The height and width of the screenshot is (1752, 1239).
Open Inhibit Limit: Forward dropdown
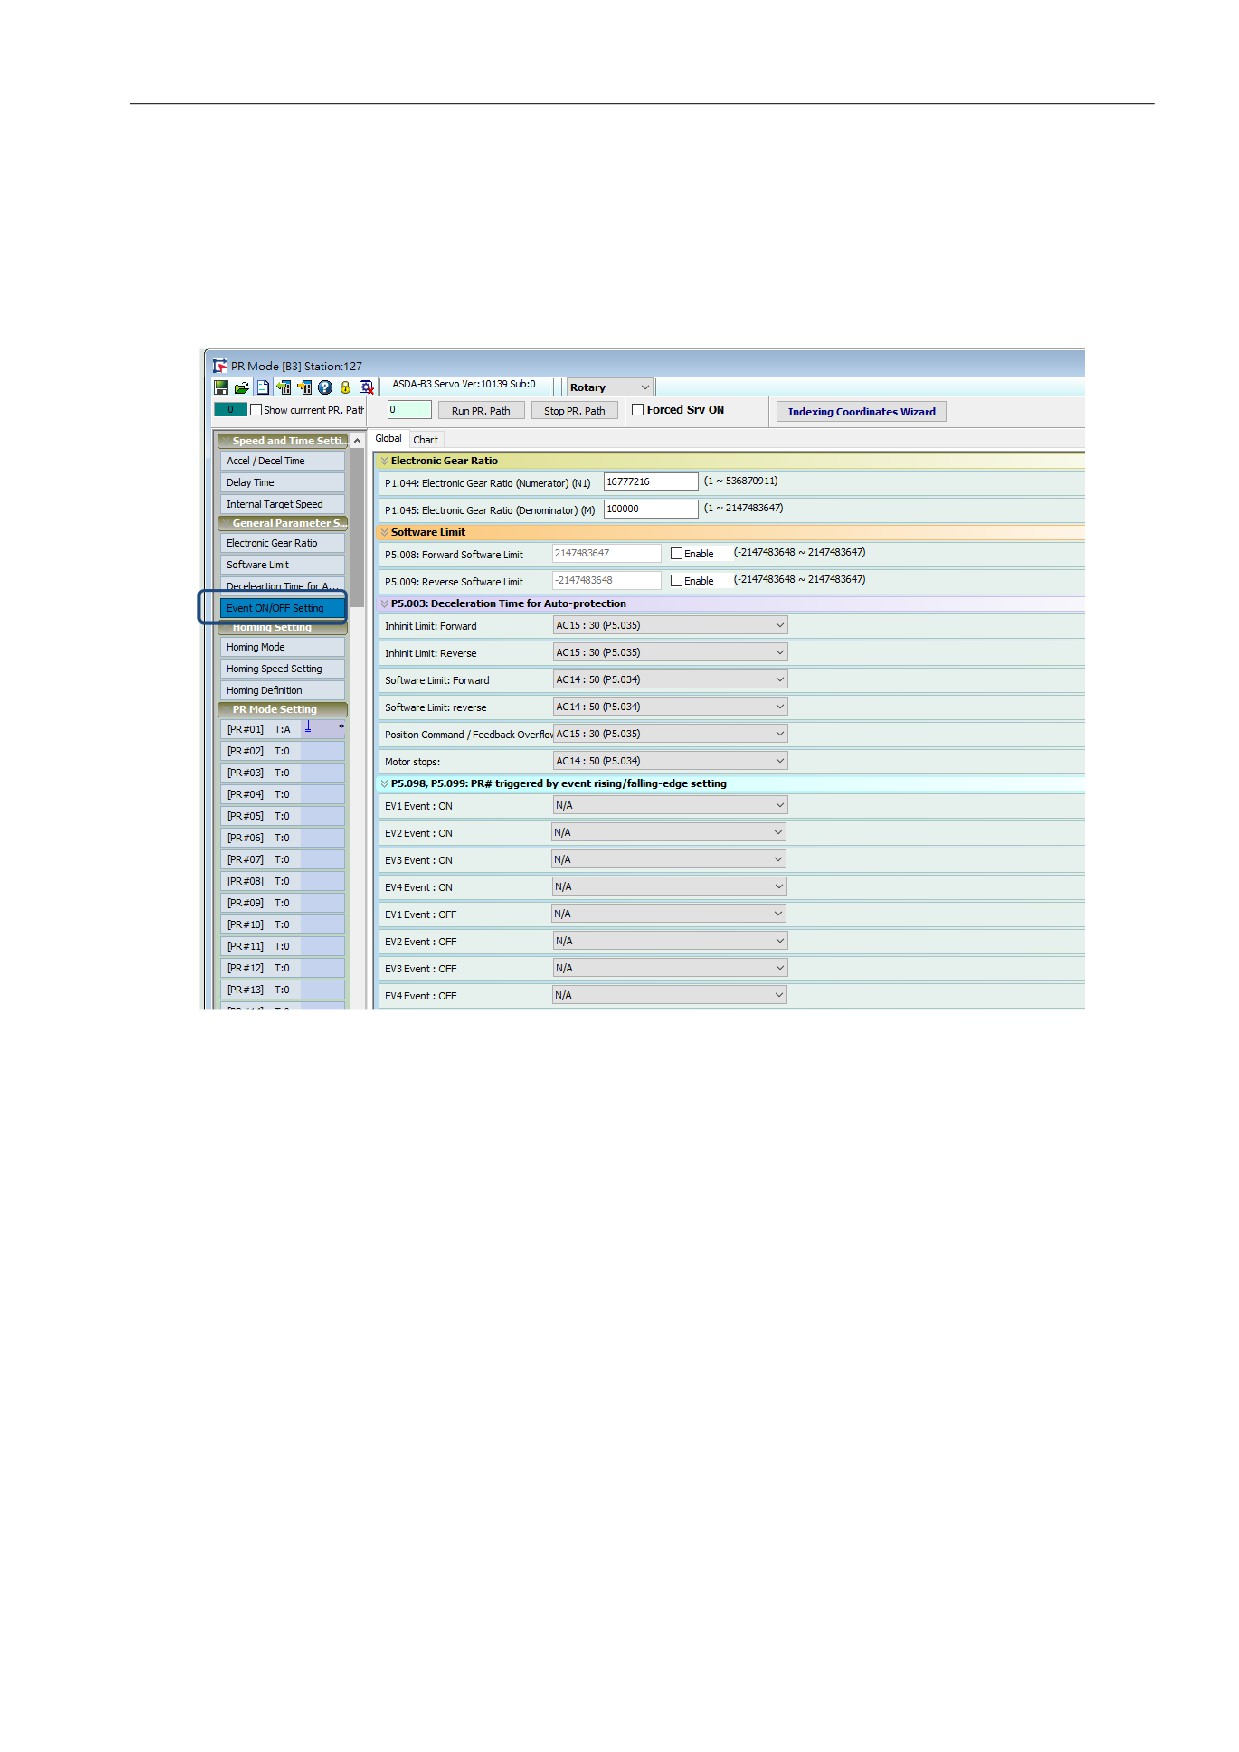click(670, 625)
